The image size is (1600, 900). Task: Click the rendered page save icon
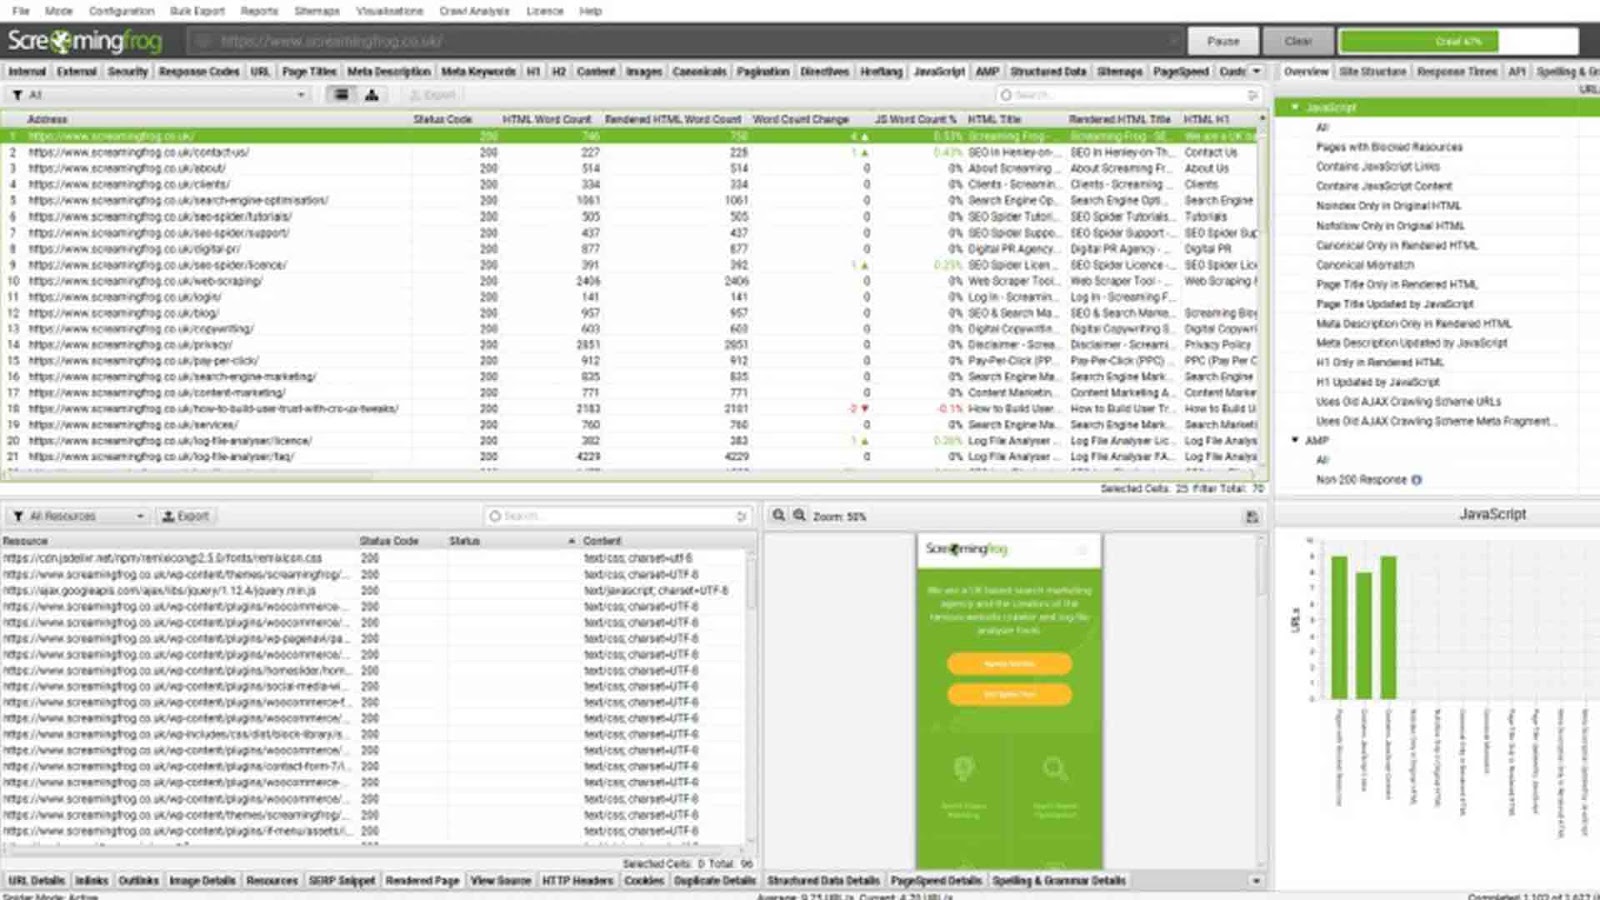1252,516
